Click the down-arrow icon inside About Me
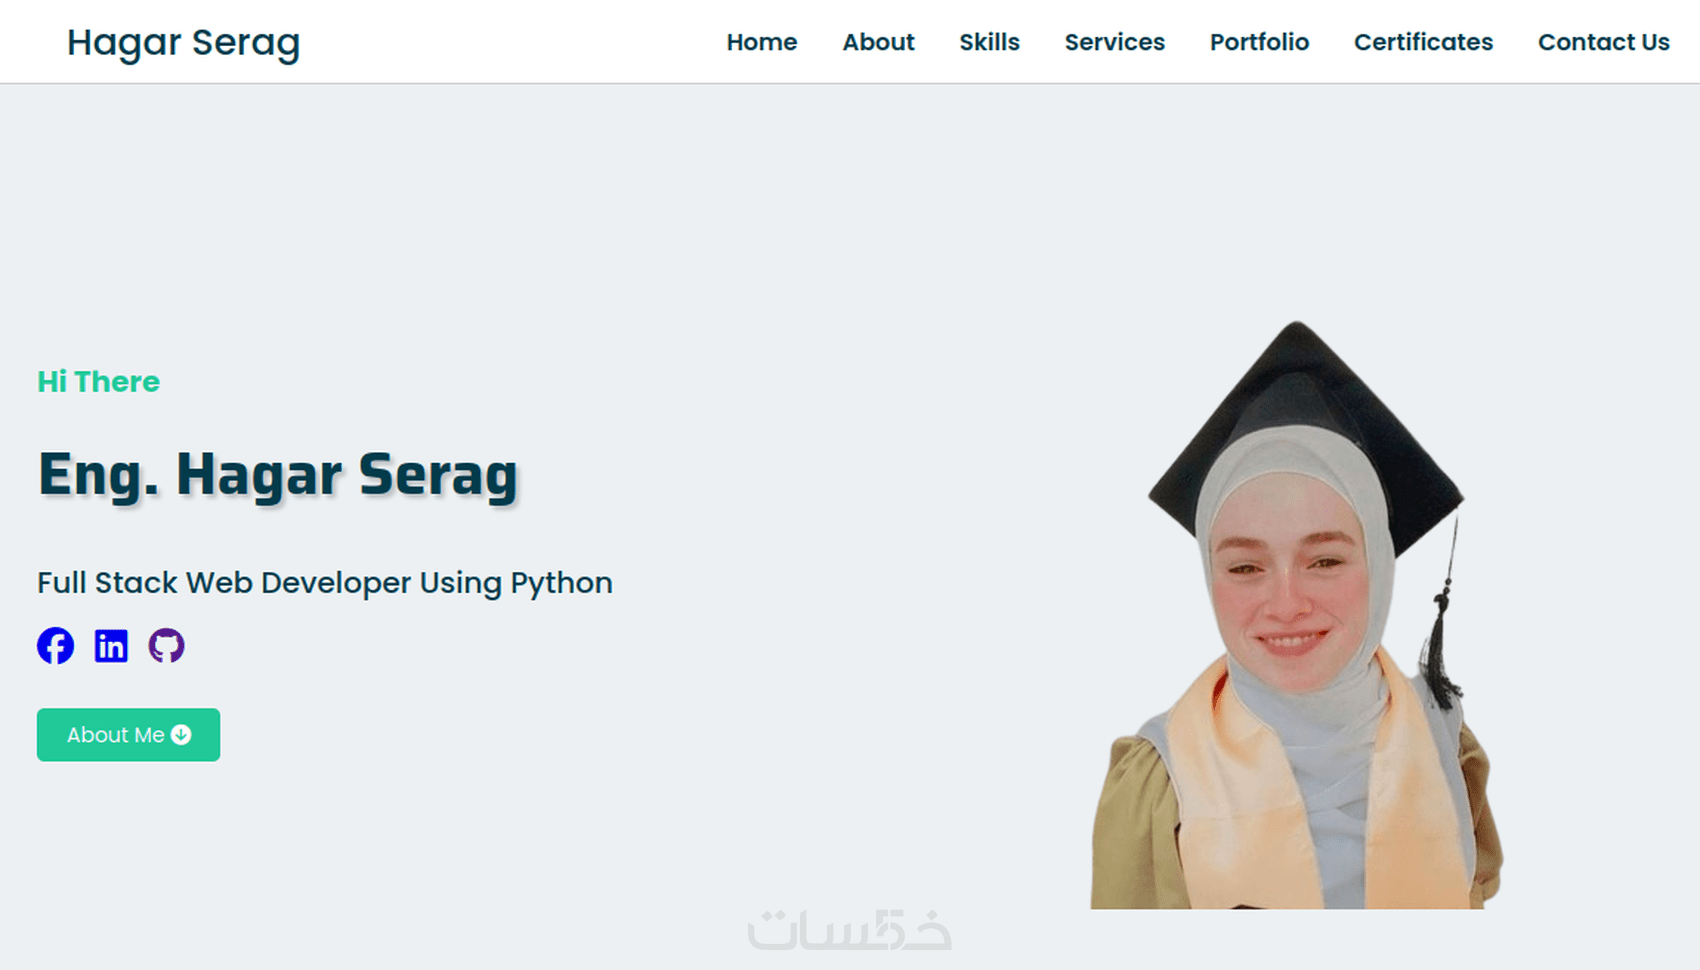 (x=181, y=735)
